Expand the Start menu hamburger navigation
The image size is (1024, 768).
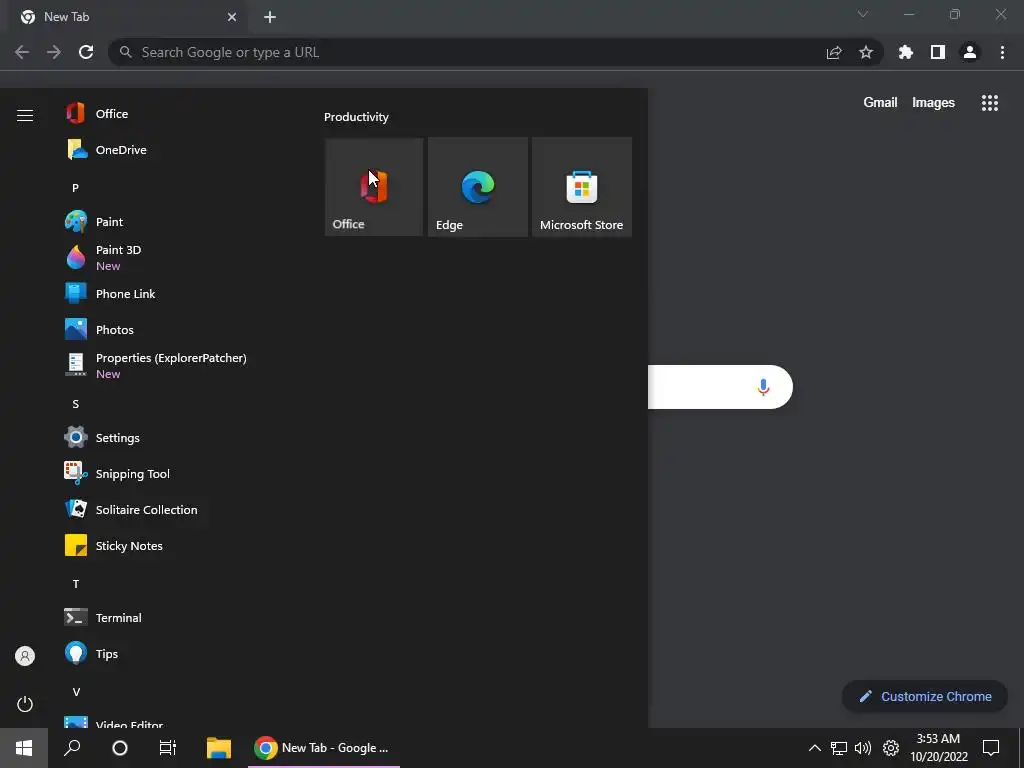25,116
